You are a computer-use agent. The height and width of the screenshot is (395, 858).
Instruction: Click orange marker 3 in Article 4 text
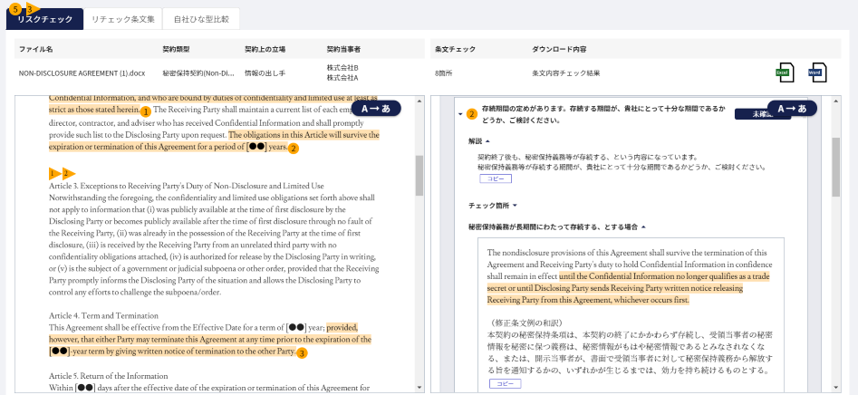[302, 353]
